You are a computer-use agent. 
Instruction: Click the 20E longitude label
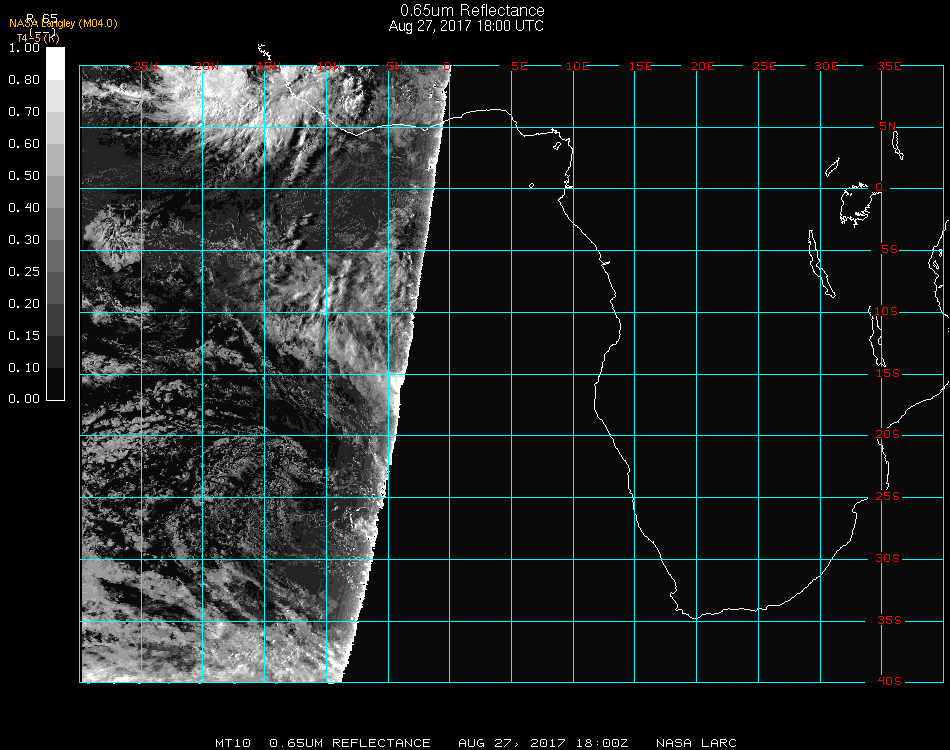coord(702,66)
